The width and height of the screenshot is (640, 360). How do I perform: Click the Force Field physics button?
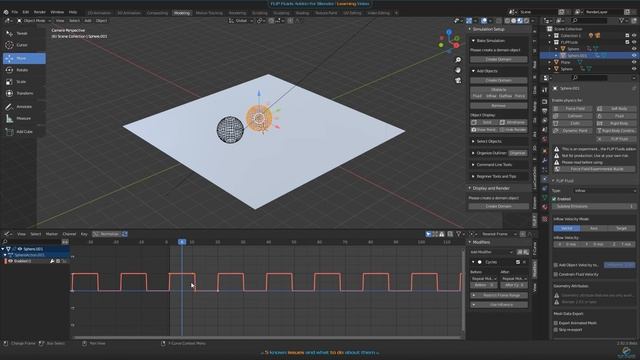coord(572,109)
